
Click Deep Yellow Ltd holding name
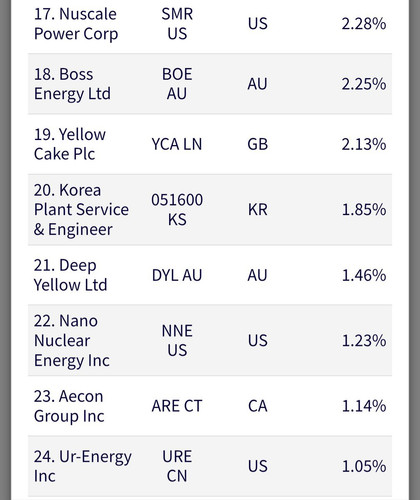click(x=70, y=275)
